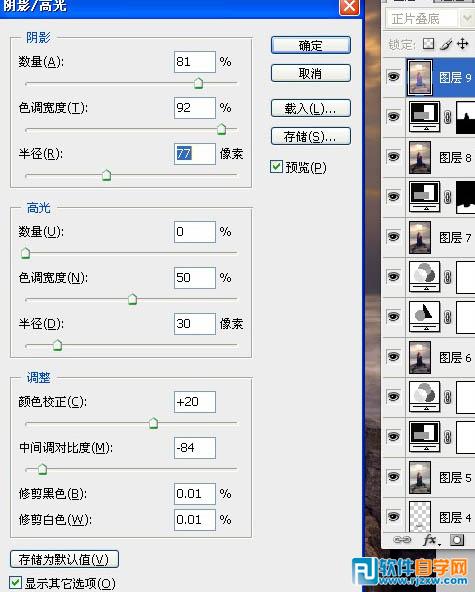Click chain icon on triangle adjustment layer
Viewport: 475px width, 592px height.
point(448,317)
